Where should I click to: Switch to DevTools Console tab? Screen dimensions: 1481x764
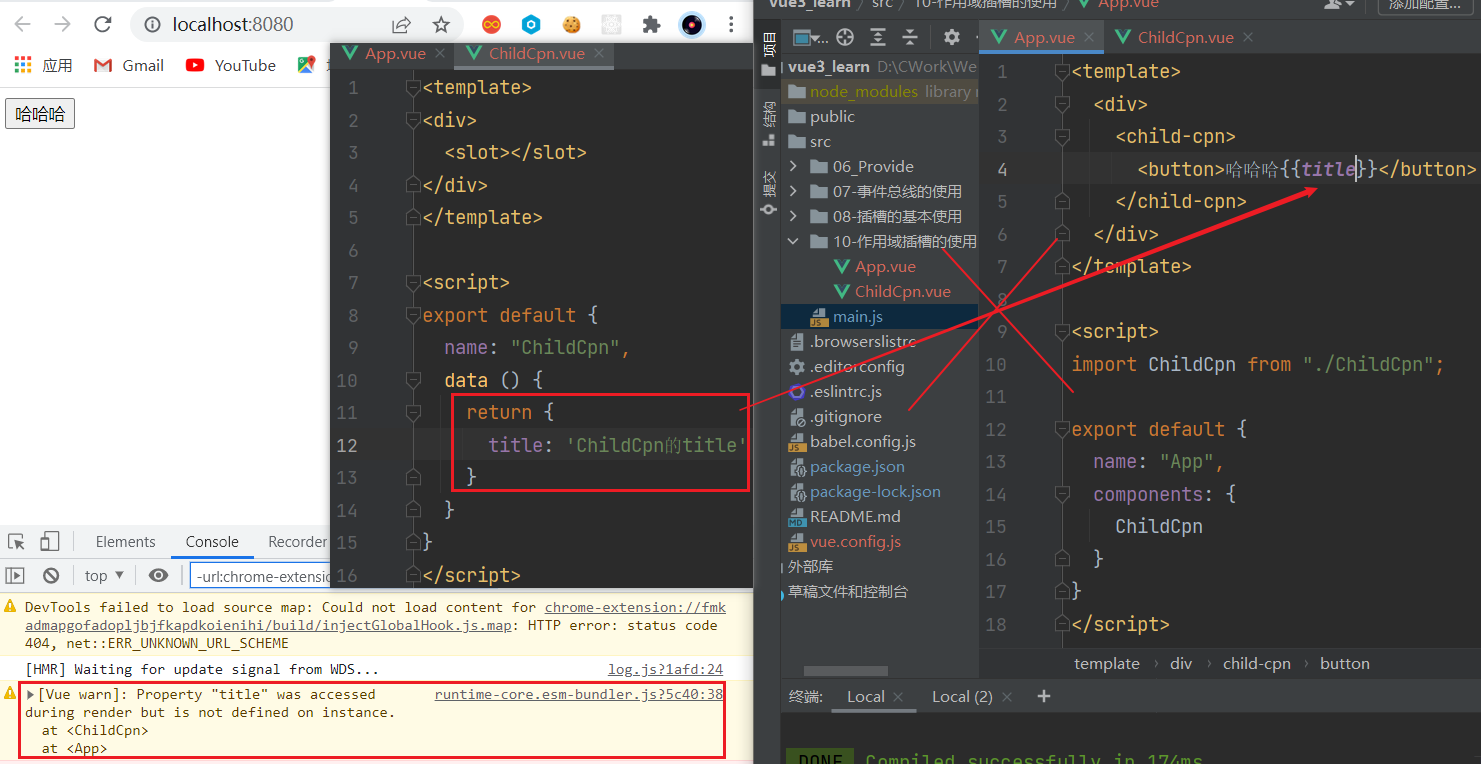click(212, 542)
